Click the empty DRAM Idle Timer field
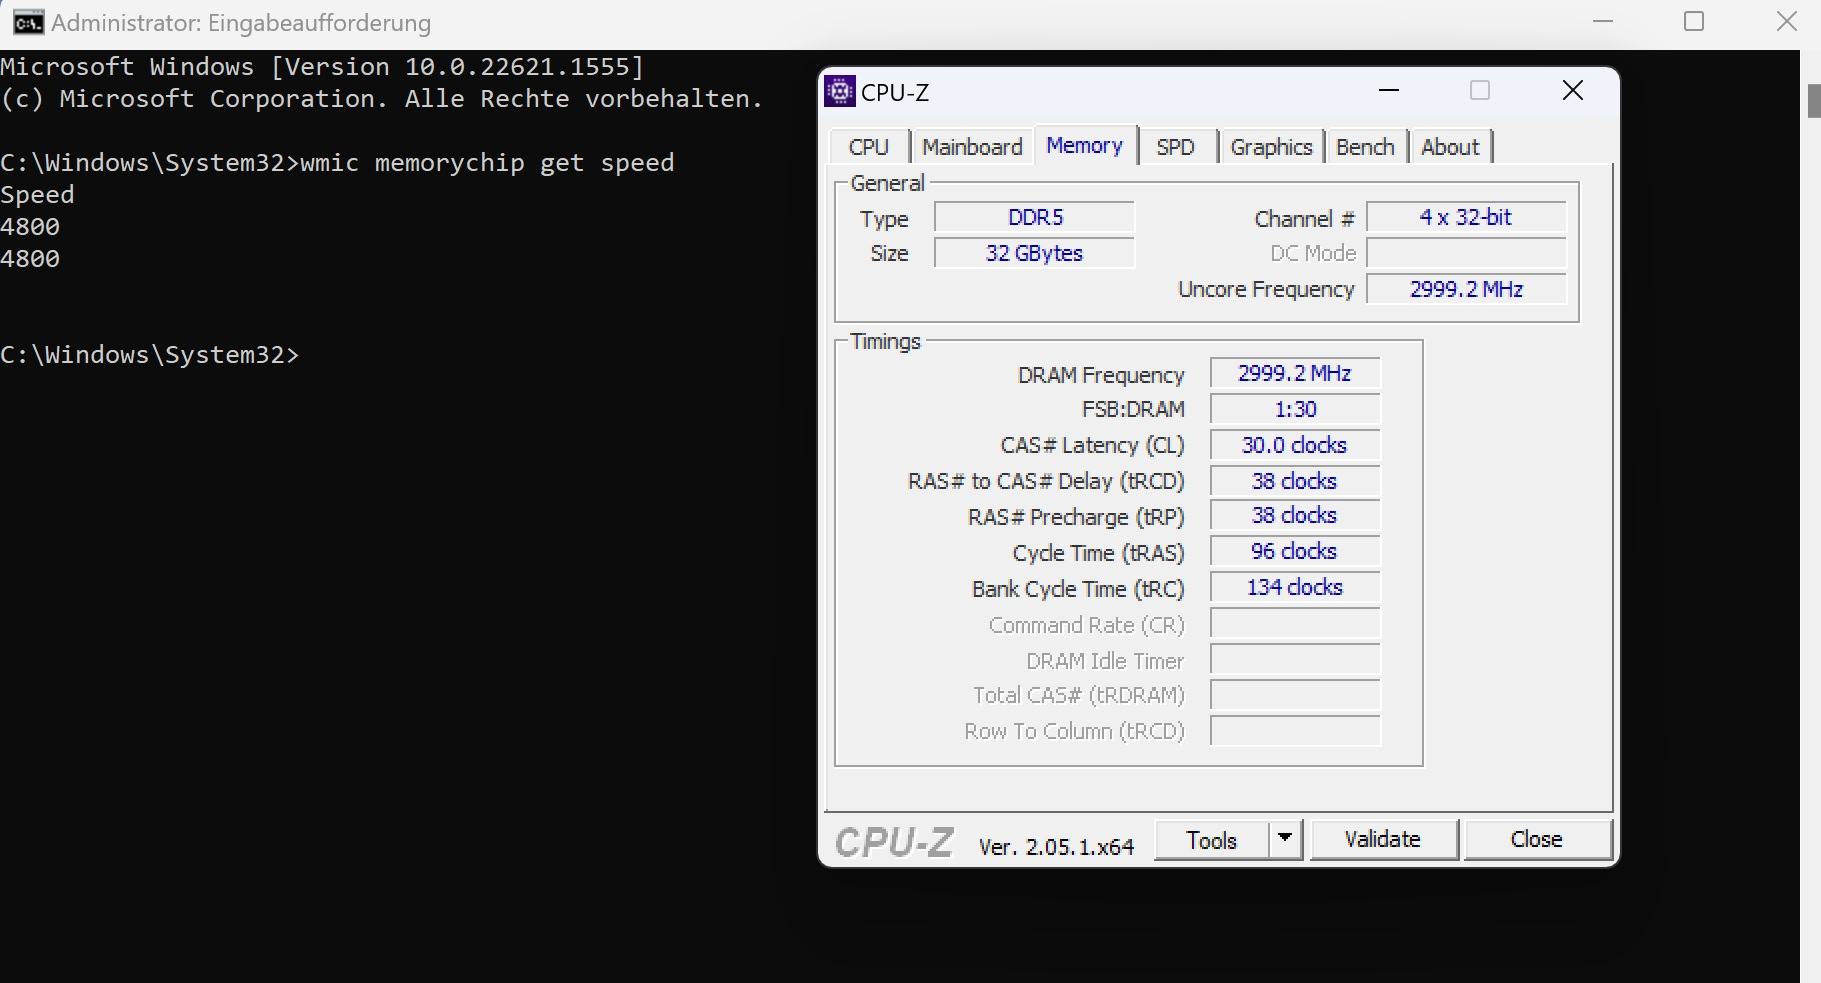 pos(1295,659)
